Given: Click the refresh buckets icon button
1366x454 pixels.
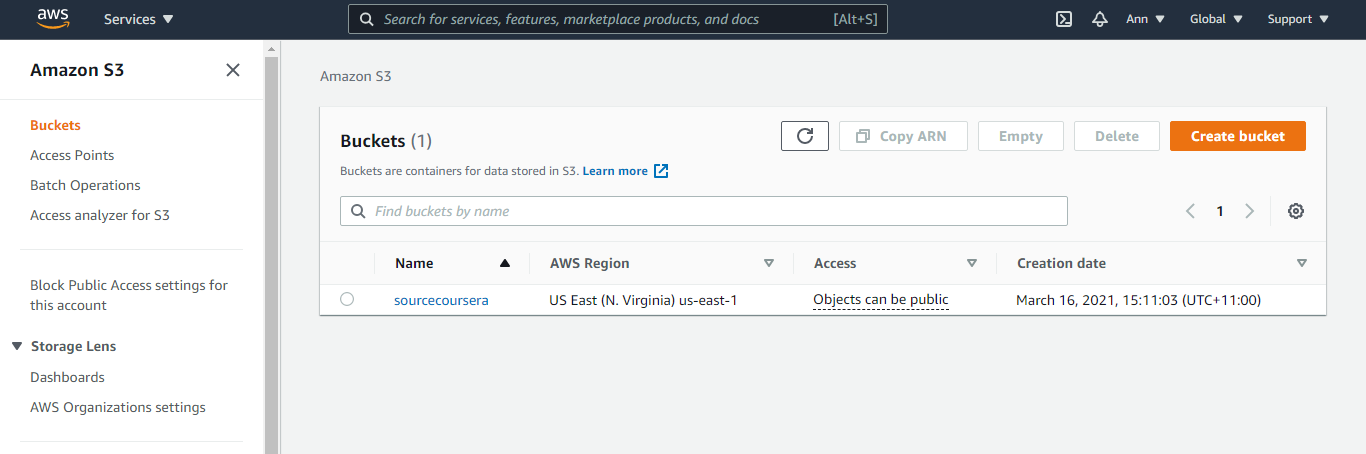Looking at the screenshot, I should (x=804, y=136).
